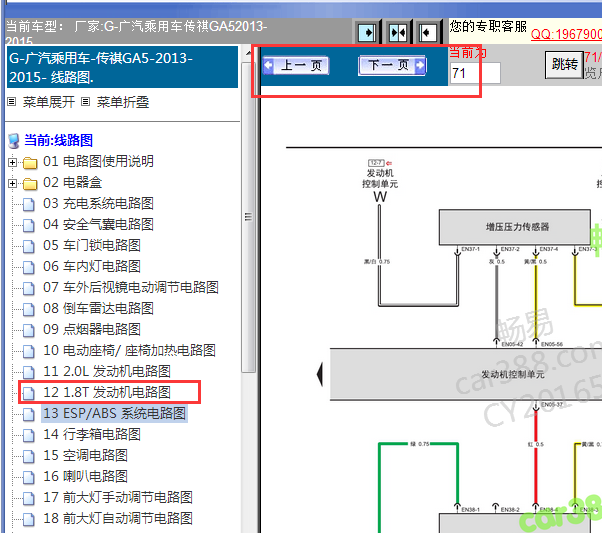
Task: Click the 01 电路图使用说明 folder icon
Action: click(x=30, y=163)
